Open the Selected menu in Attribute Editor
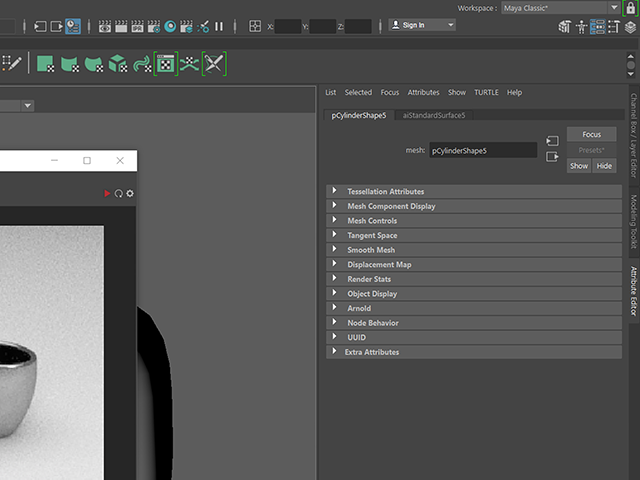The image size is (640, 480). [x=358, y=93]
